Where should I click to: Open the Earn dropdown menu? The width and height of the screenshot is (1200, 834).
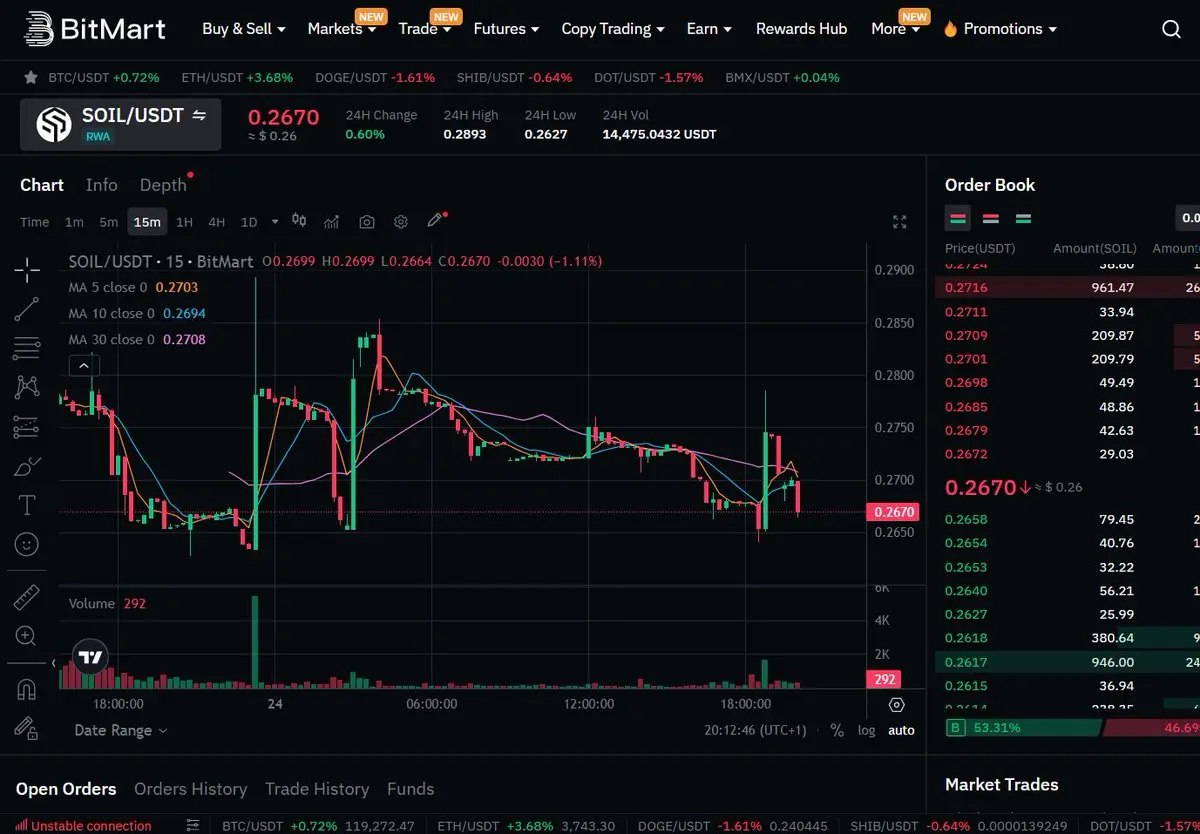coord(709,29)
